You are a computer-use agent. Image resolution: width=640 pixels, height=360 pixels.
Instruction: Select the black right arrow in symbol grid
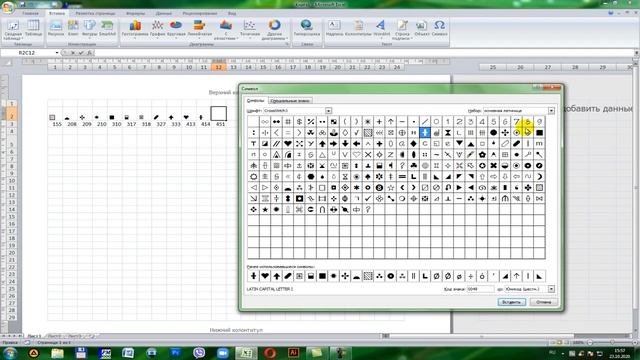333,143
